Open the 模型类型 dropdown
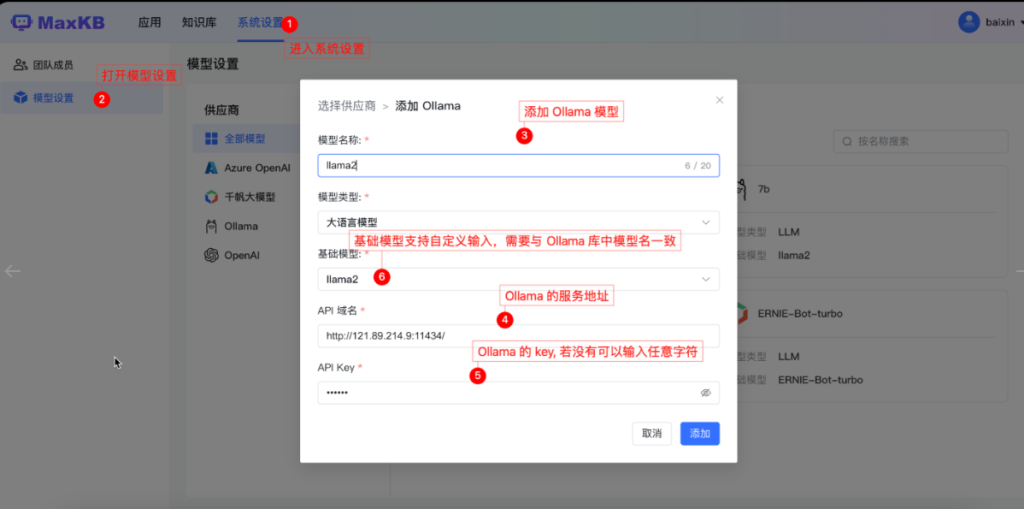The height and width of the screenshot is (509, 1024). [x=519, y=222]
